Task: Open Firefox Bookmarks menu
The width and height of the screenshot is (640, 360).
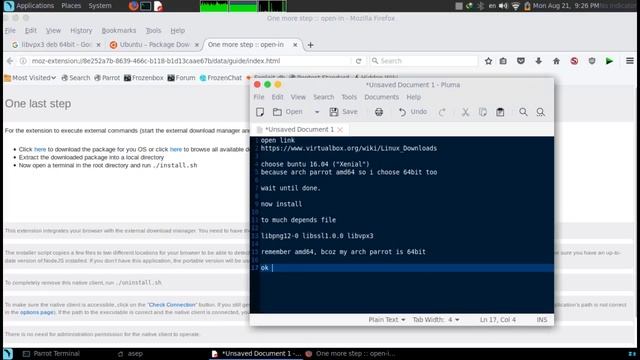Action: pyautogui.click(x=118, y=31)
